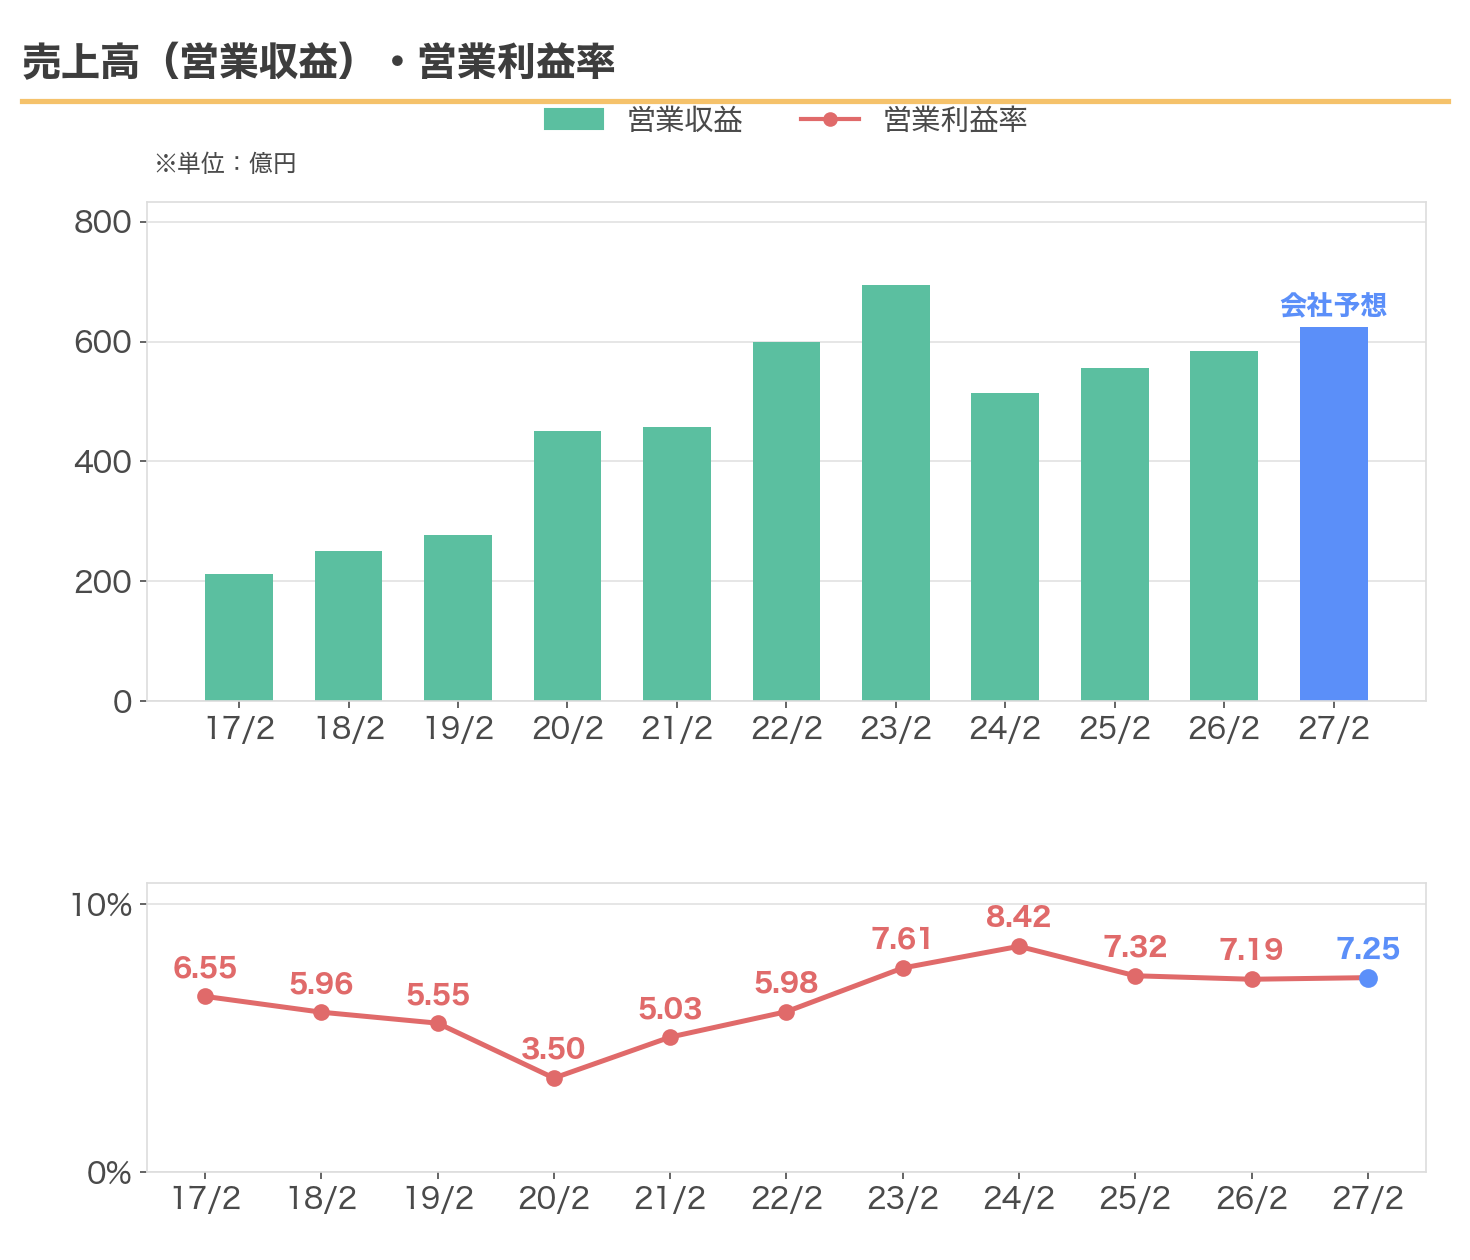Toggle the 営業収益 legend entry
This screenshot has width=1470, height=1260.
pyautogui.click(x=643, y=120)
